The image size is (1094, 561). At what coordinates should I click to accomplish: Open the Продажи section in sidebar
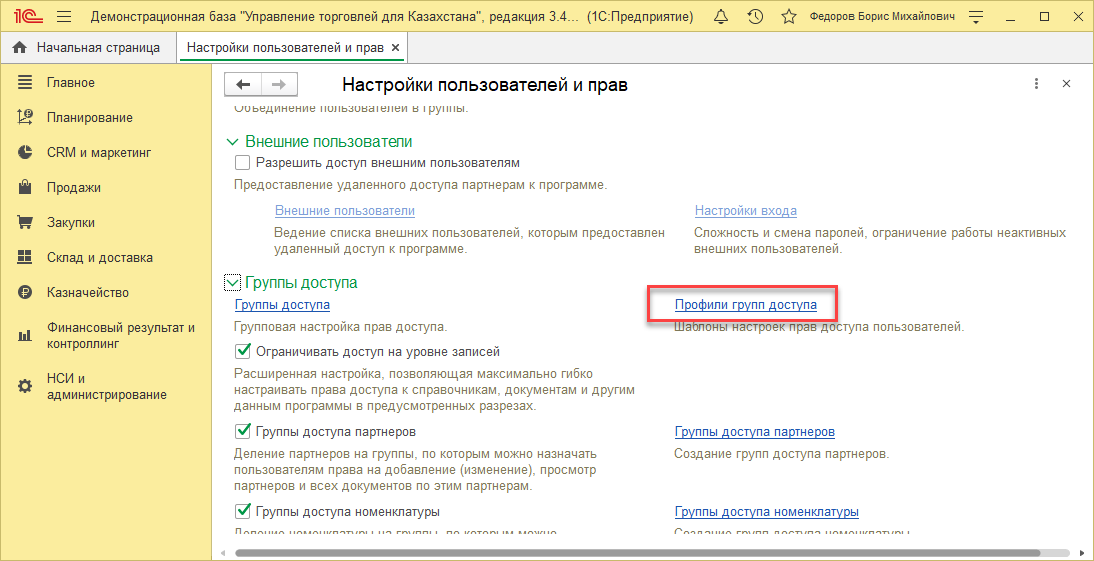coord(73,188)
